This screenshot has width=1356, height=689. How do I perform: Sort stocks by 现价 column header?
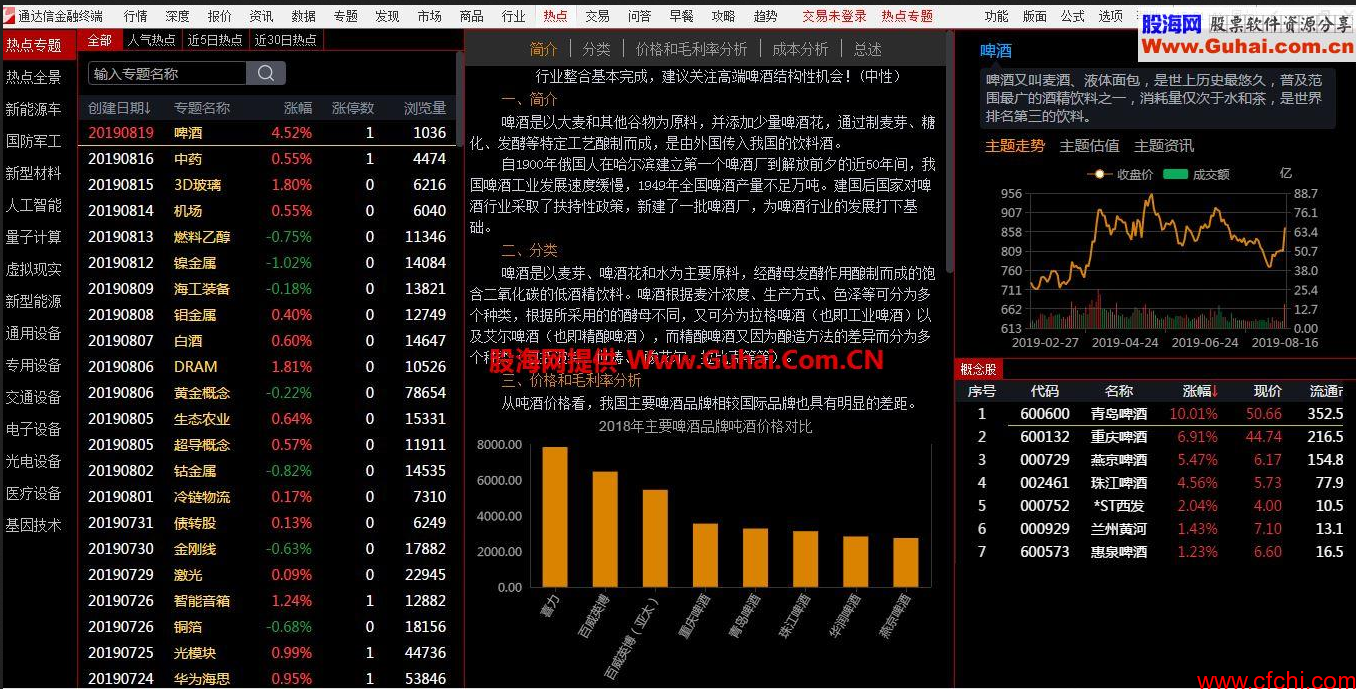coord(1267,391)
